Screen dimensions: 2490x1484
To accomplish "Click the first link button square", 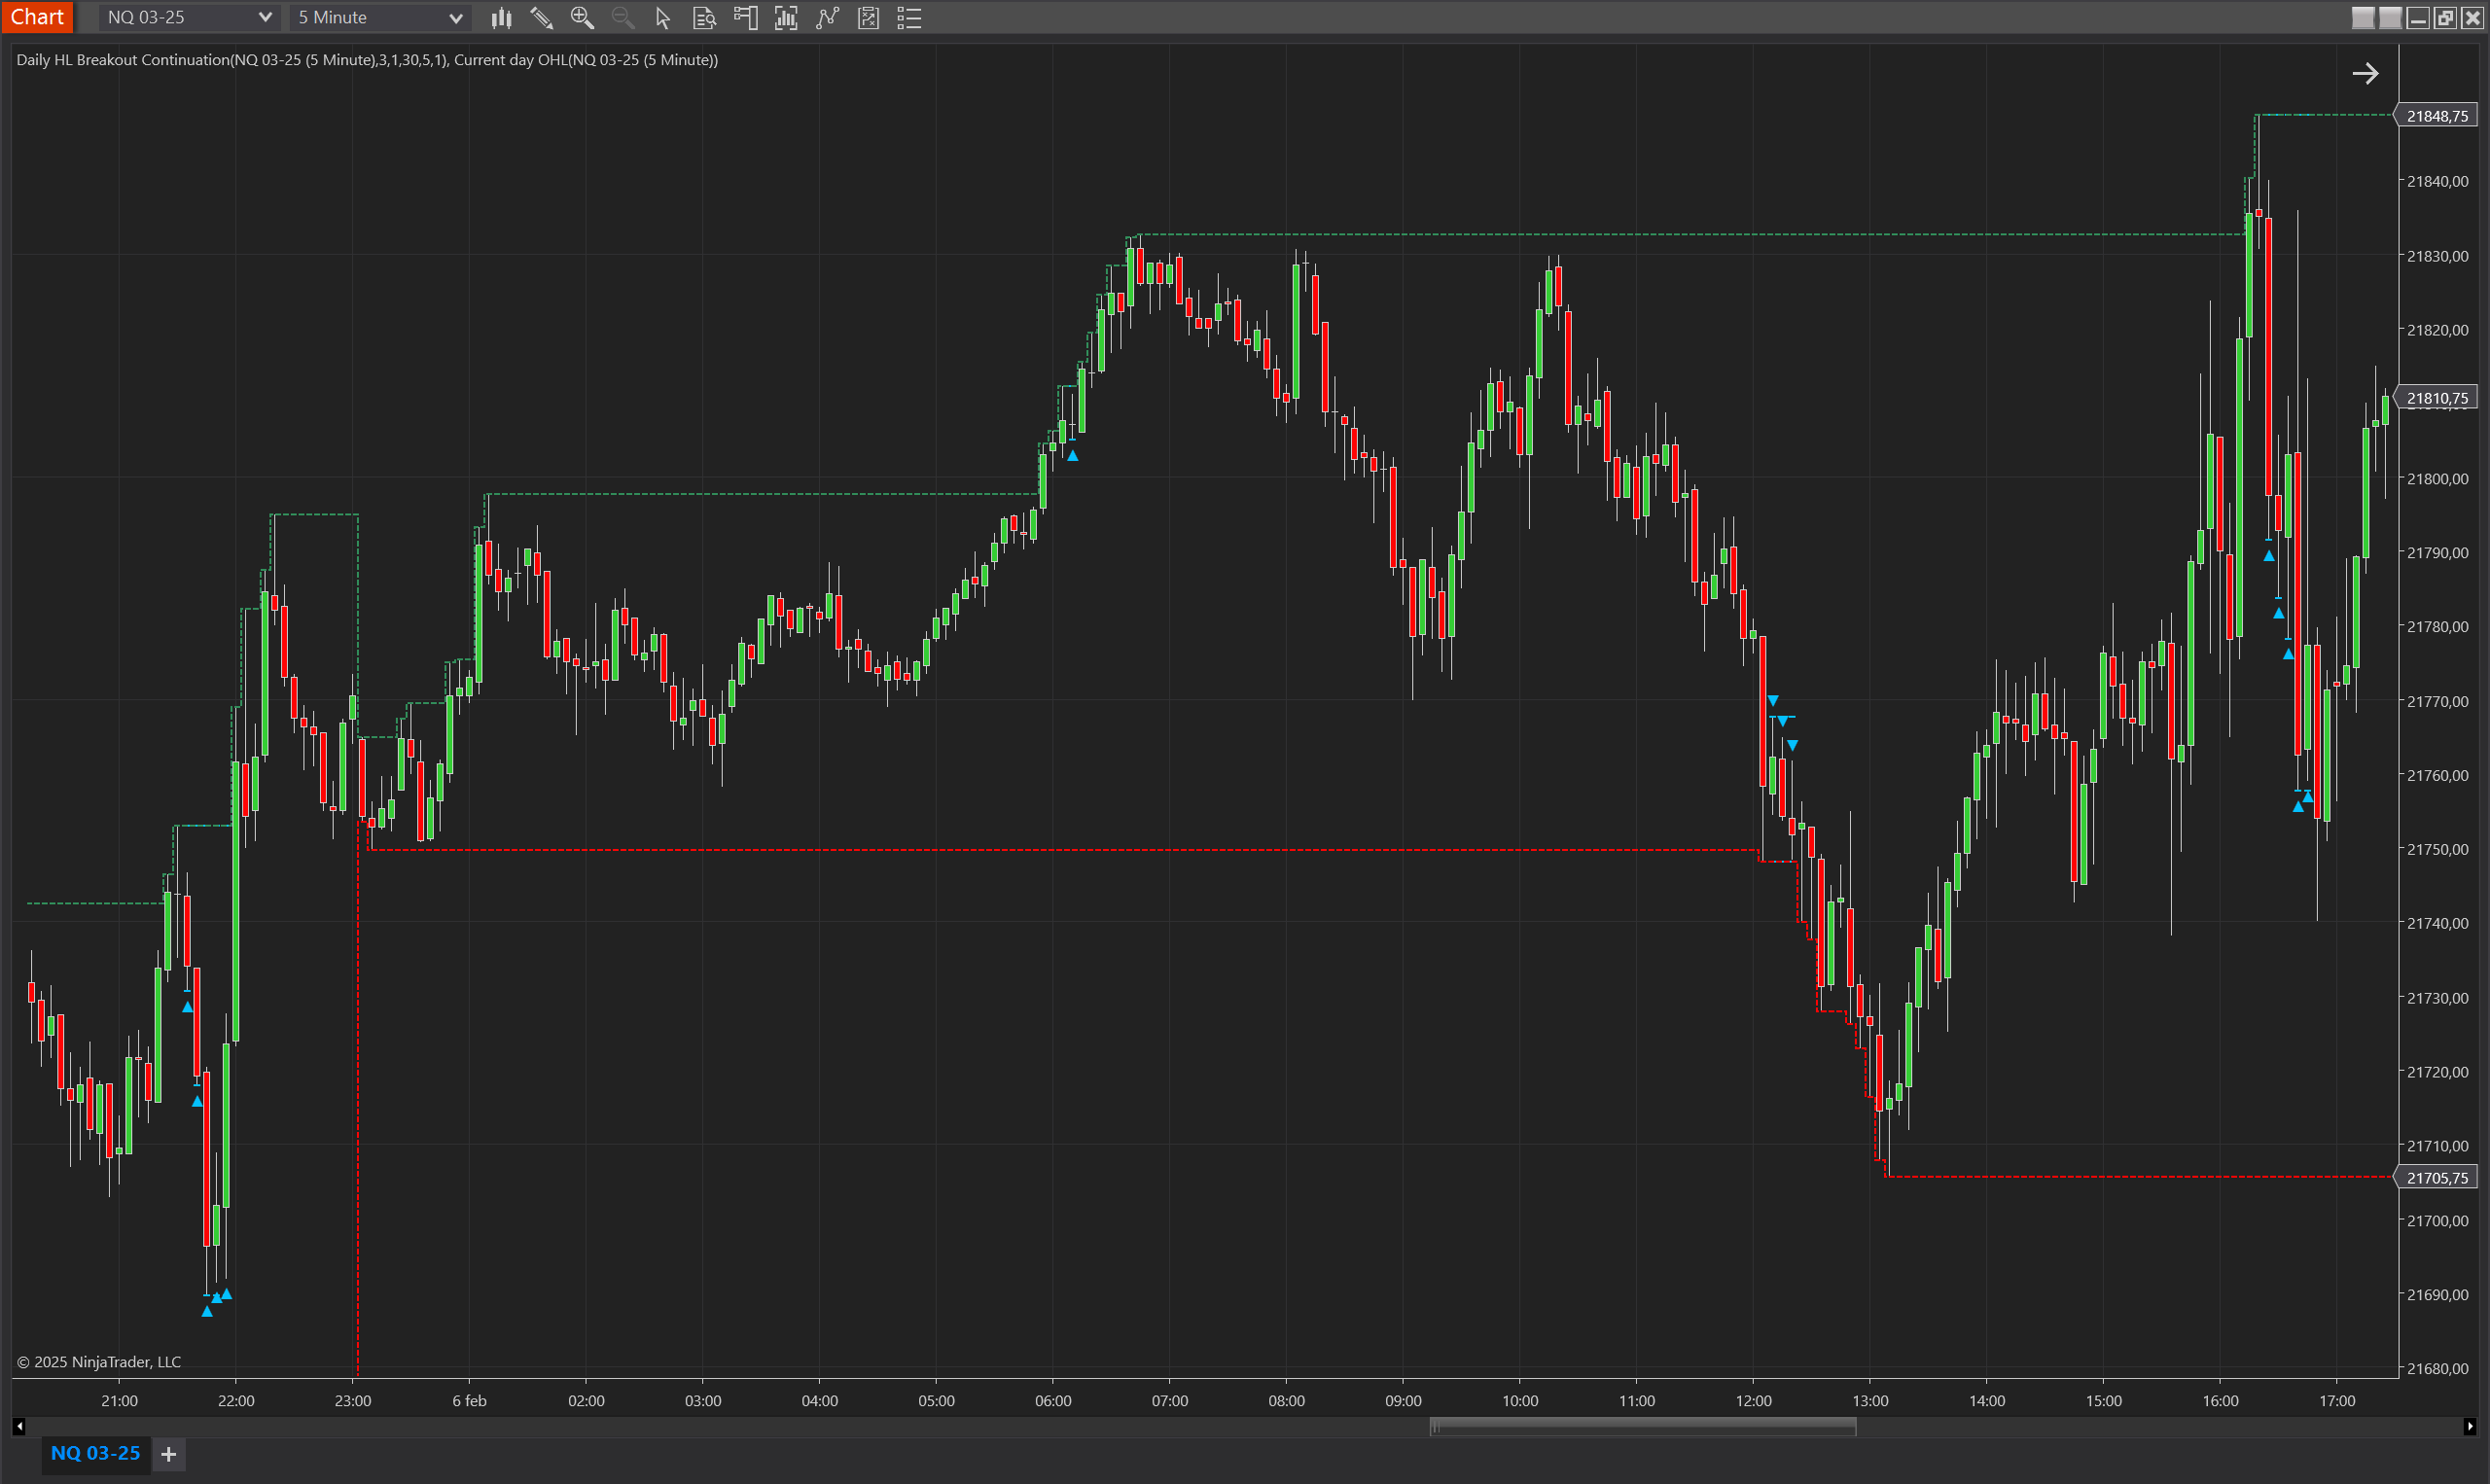I will (2363, 17).
